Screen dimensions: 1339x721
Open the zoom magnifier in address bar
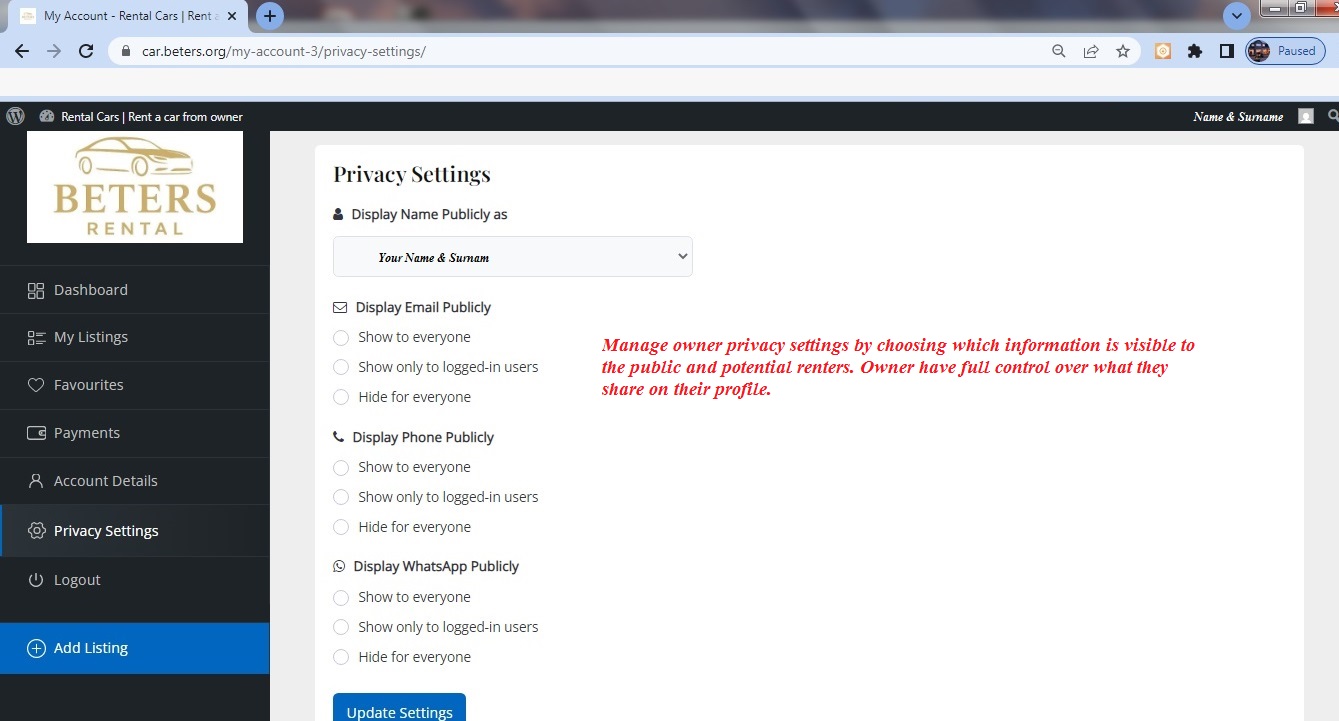[1058, 51]
